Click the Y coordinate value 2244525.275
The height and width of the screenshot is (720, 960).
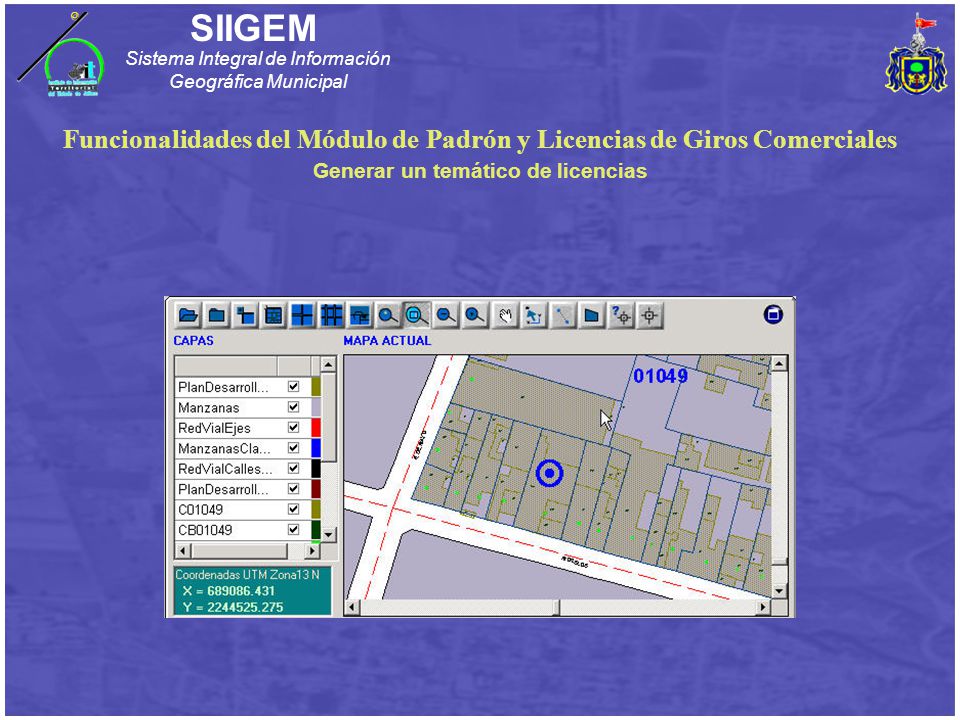245,607
